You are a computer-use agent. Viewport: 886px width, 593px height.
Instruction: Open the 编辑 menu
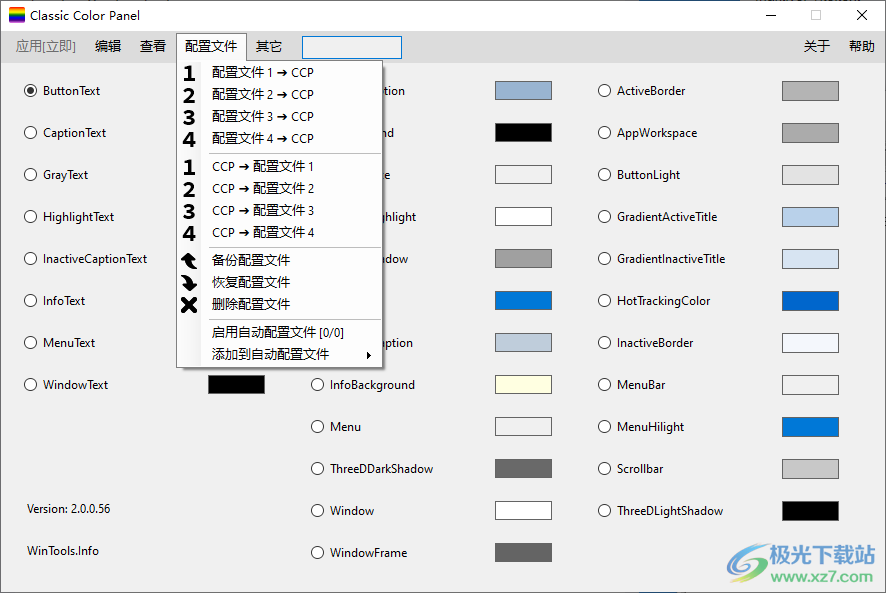(108, 47)
